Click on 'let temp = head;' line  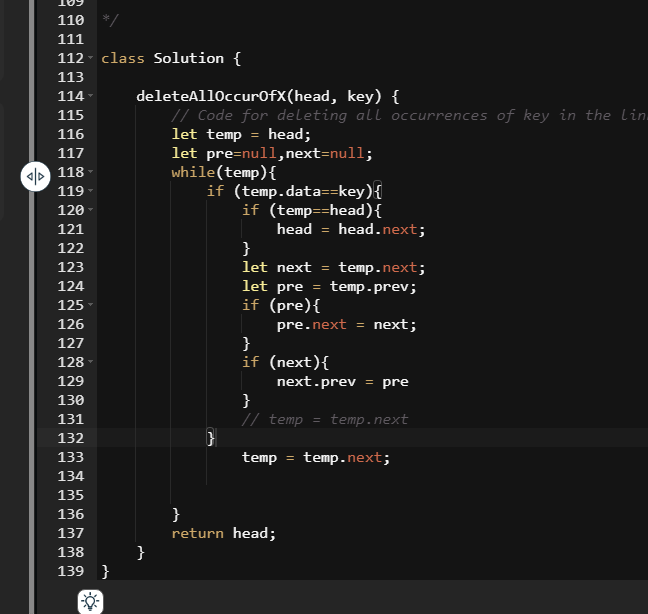tap(241, 134)
